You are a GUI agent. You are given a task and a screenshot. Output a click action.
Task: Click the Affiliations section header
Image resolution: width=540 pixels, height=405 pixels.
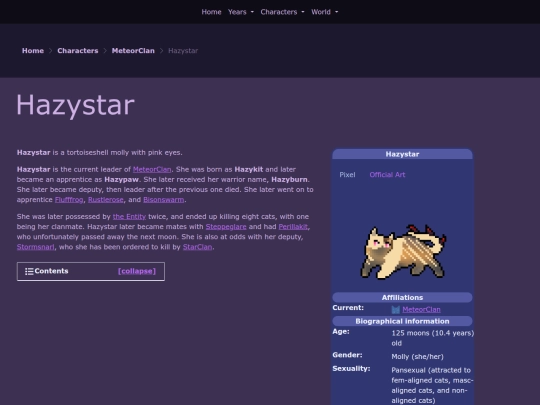click(x=402, y=298)
